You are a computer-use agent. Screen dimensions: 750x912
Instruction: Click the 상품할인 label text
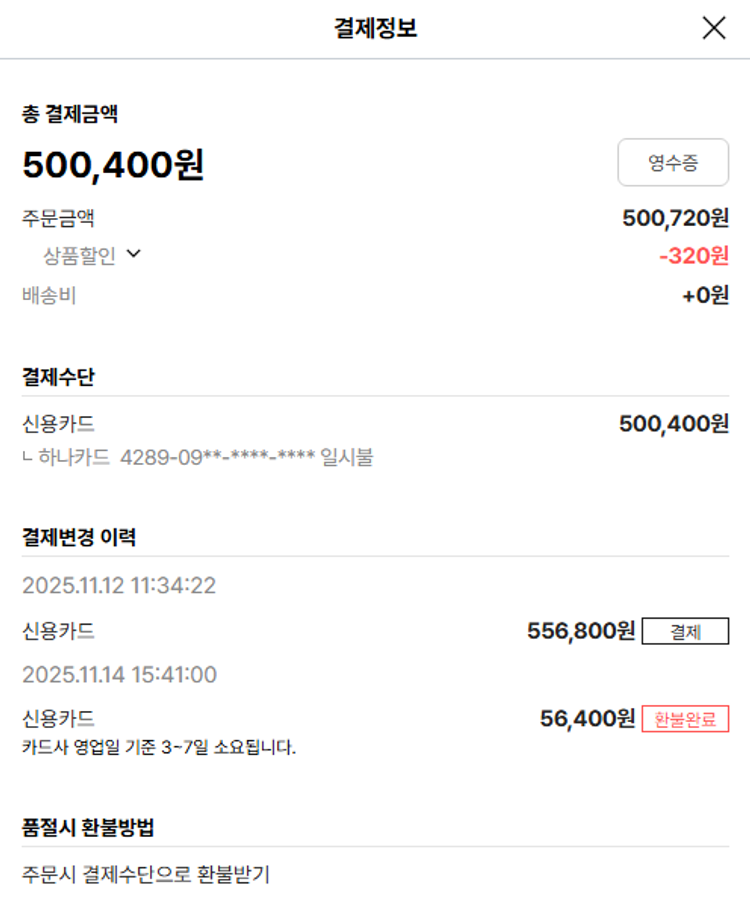click(79, 256)
